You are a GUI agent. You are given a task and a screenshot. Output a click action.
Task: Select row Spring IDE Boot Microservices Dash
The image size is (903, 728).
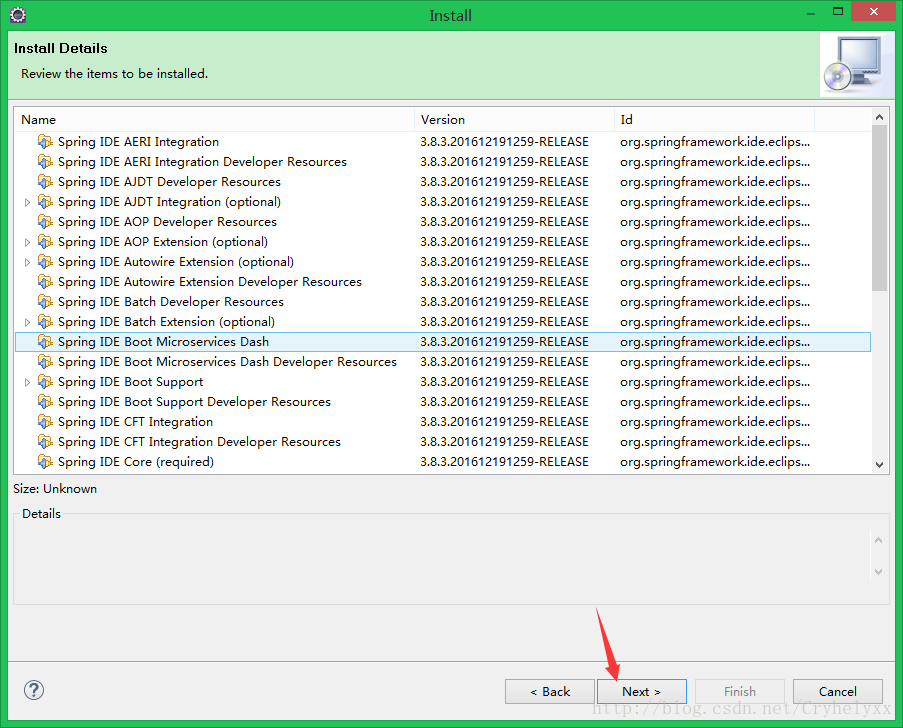[x=442, y=342]
